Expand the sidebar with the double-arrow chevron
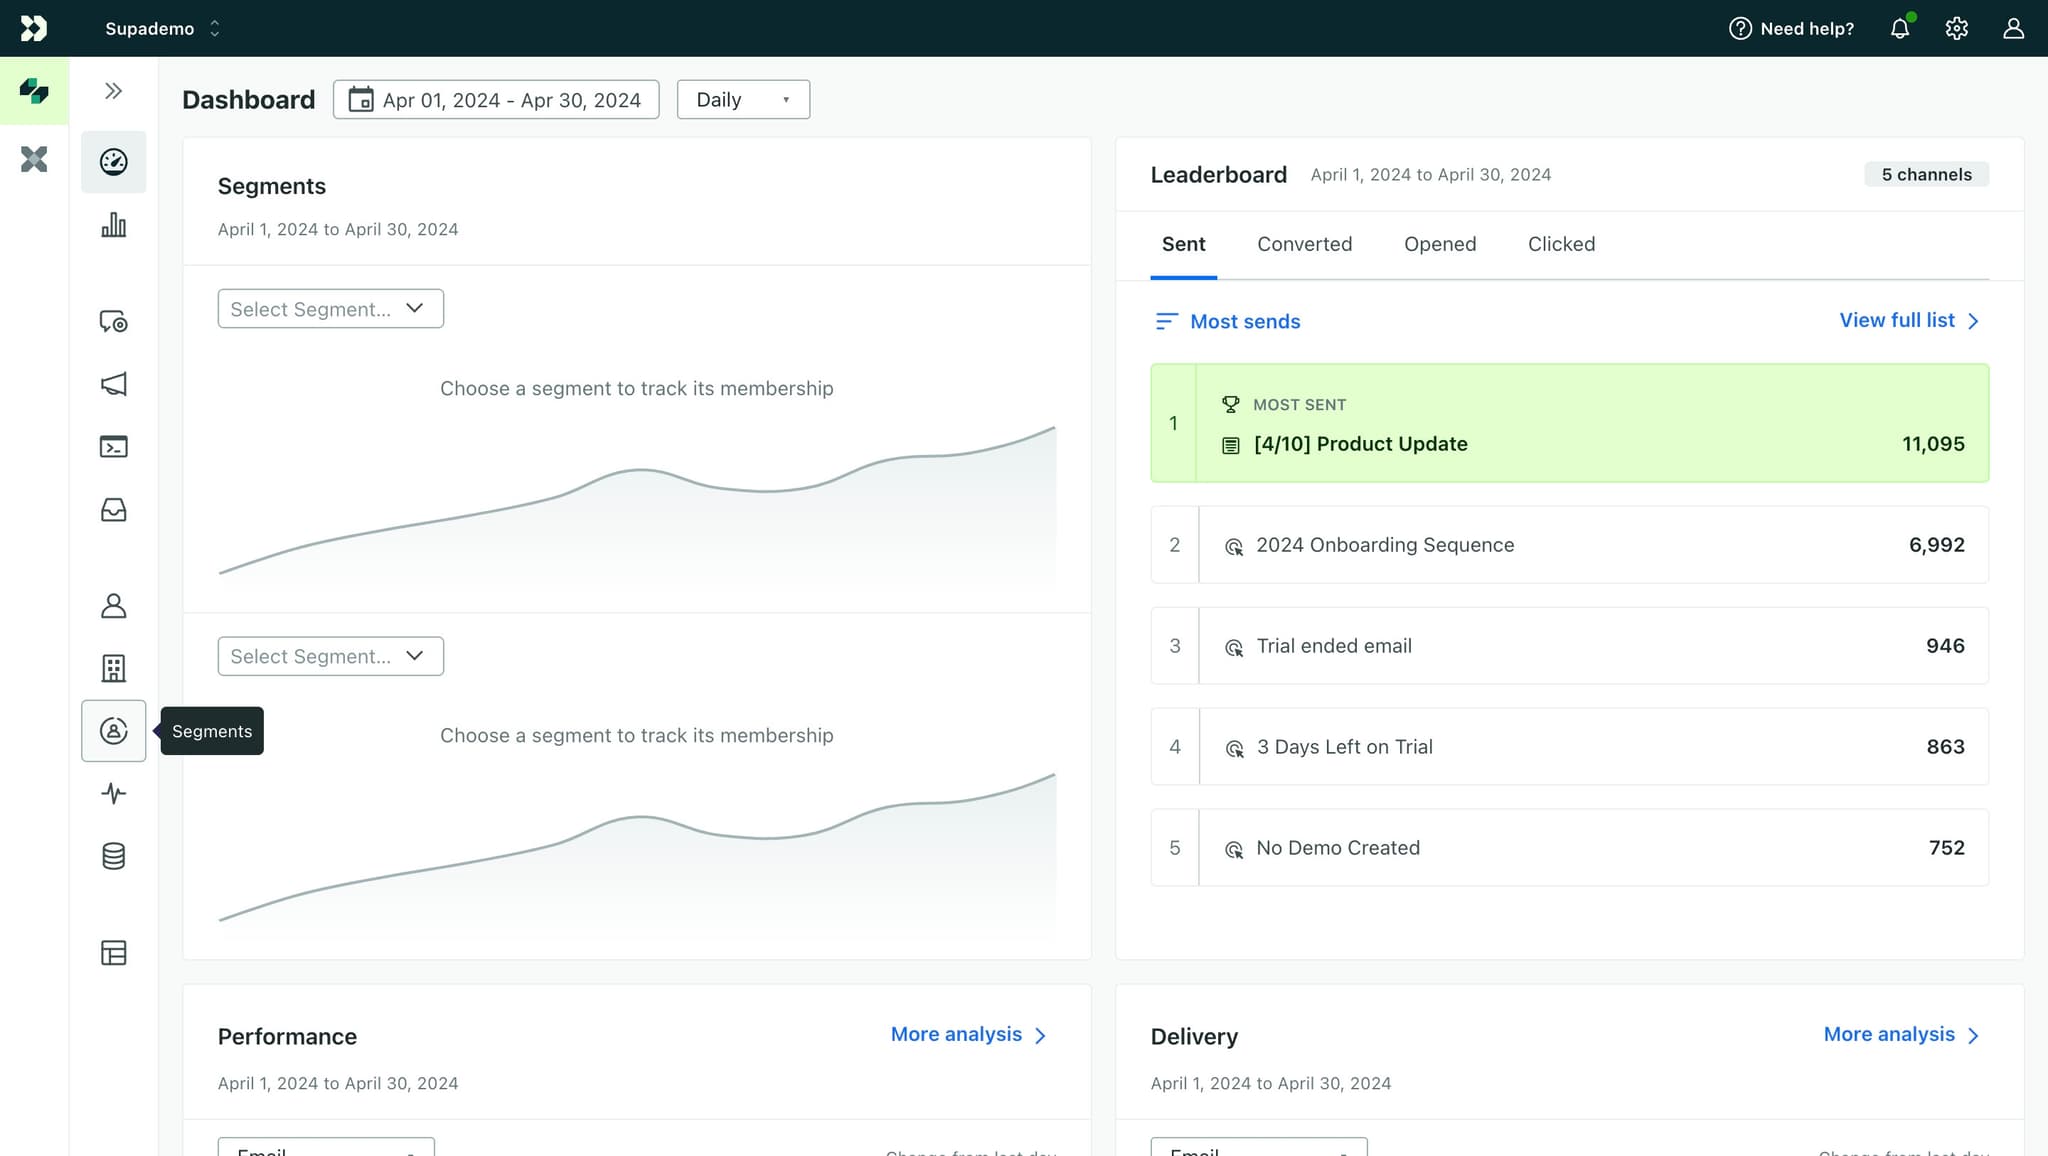The height and width of the screenshot is (1156, 2048). (113, 91)
